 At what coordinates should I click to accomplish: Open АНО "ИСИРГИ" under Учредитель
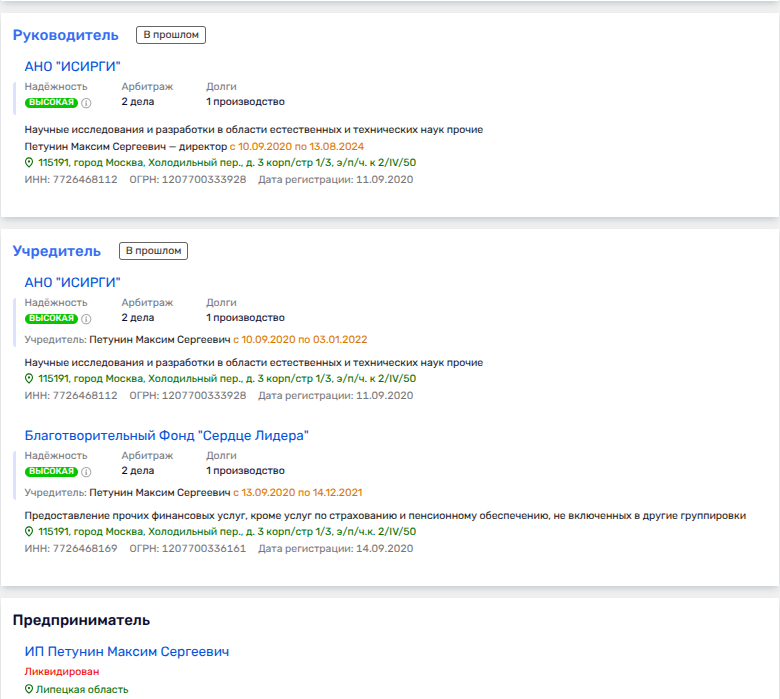point(73,283)
